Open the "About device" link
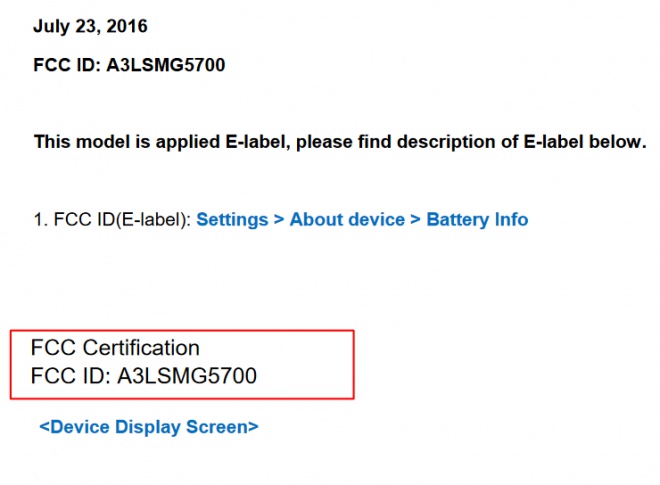This screenshot has height=485, width=660. pyautogui.click(x=347, y=219)
